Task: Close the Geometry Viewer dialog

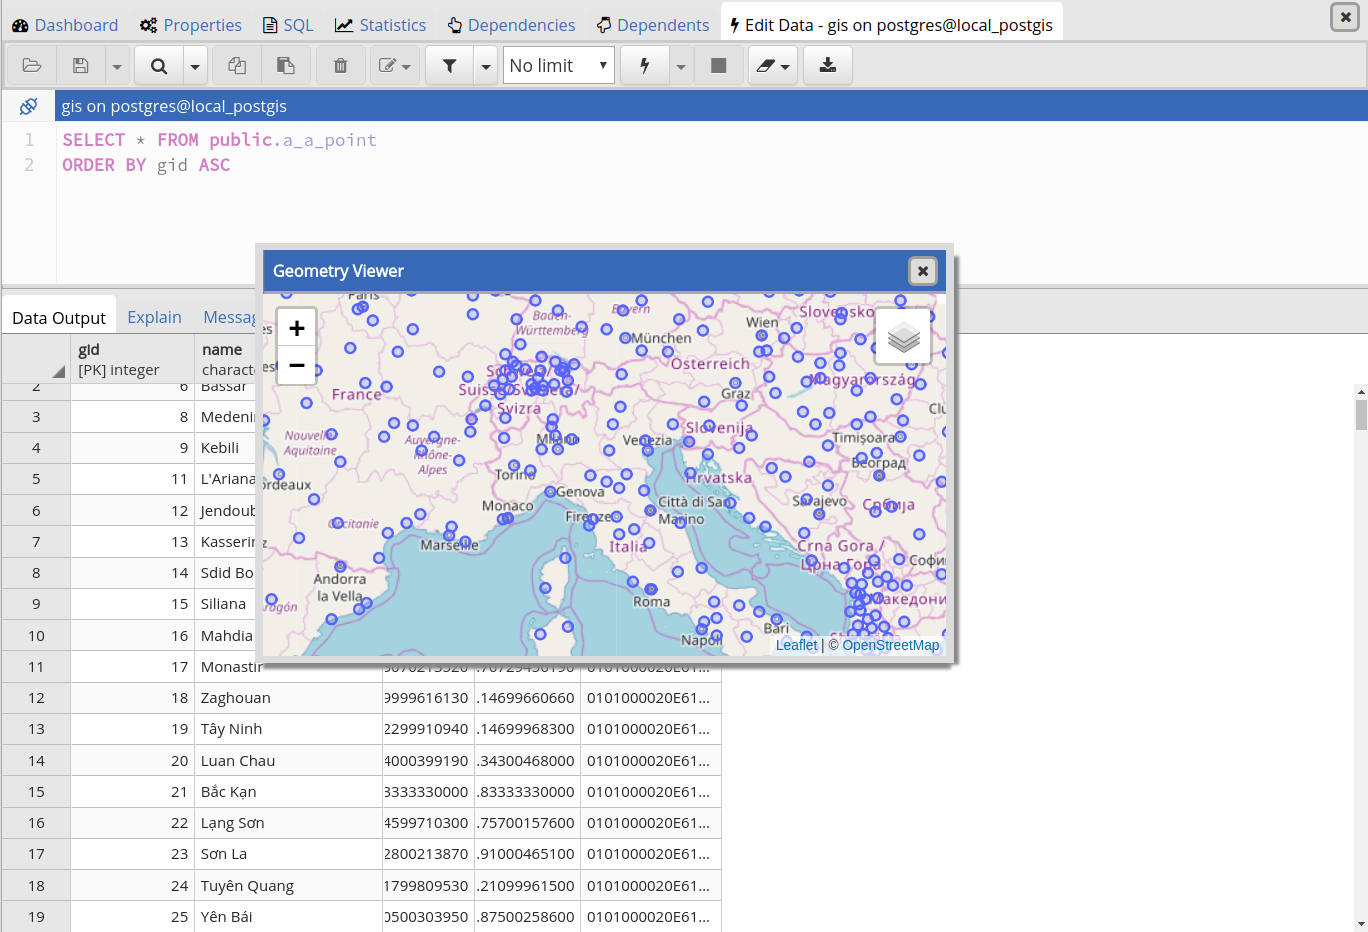Action: click(x=922, y=271)
